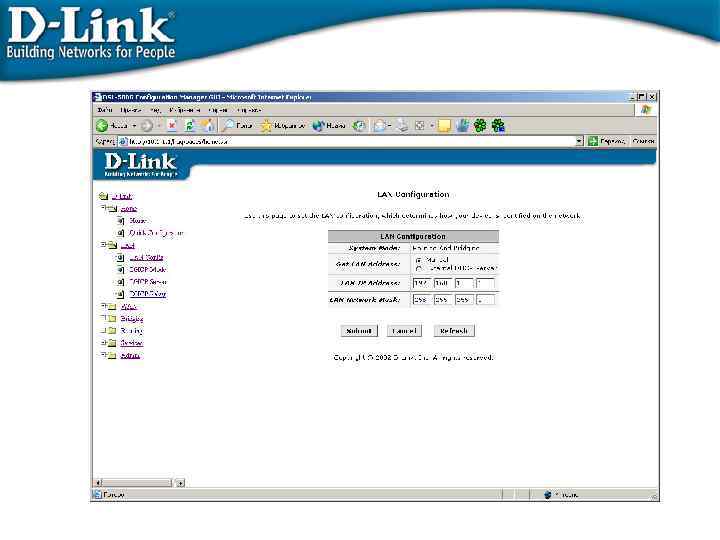Viewport: 720px width, 540px height.
Task: Collapse the Home tree node
Action: (104, 208)
